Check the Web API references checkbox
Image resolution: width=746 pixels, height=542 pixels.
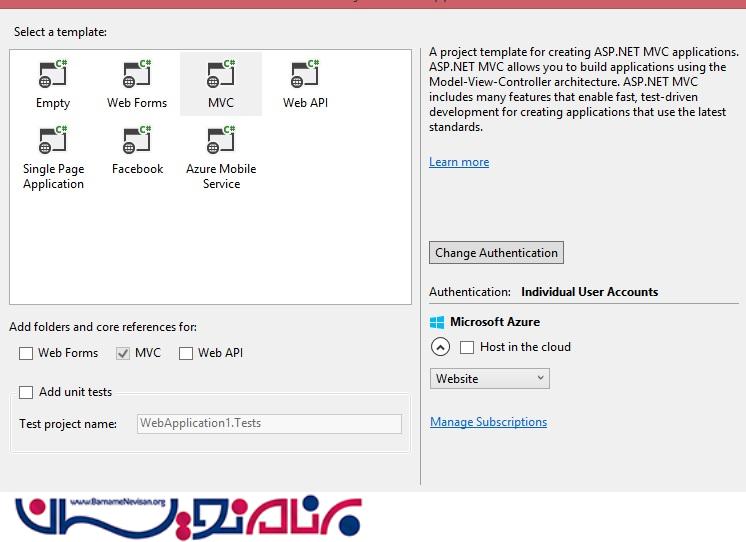tap(185, 353)
